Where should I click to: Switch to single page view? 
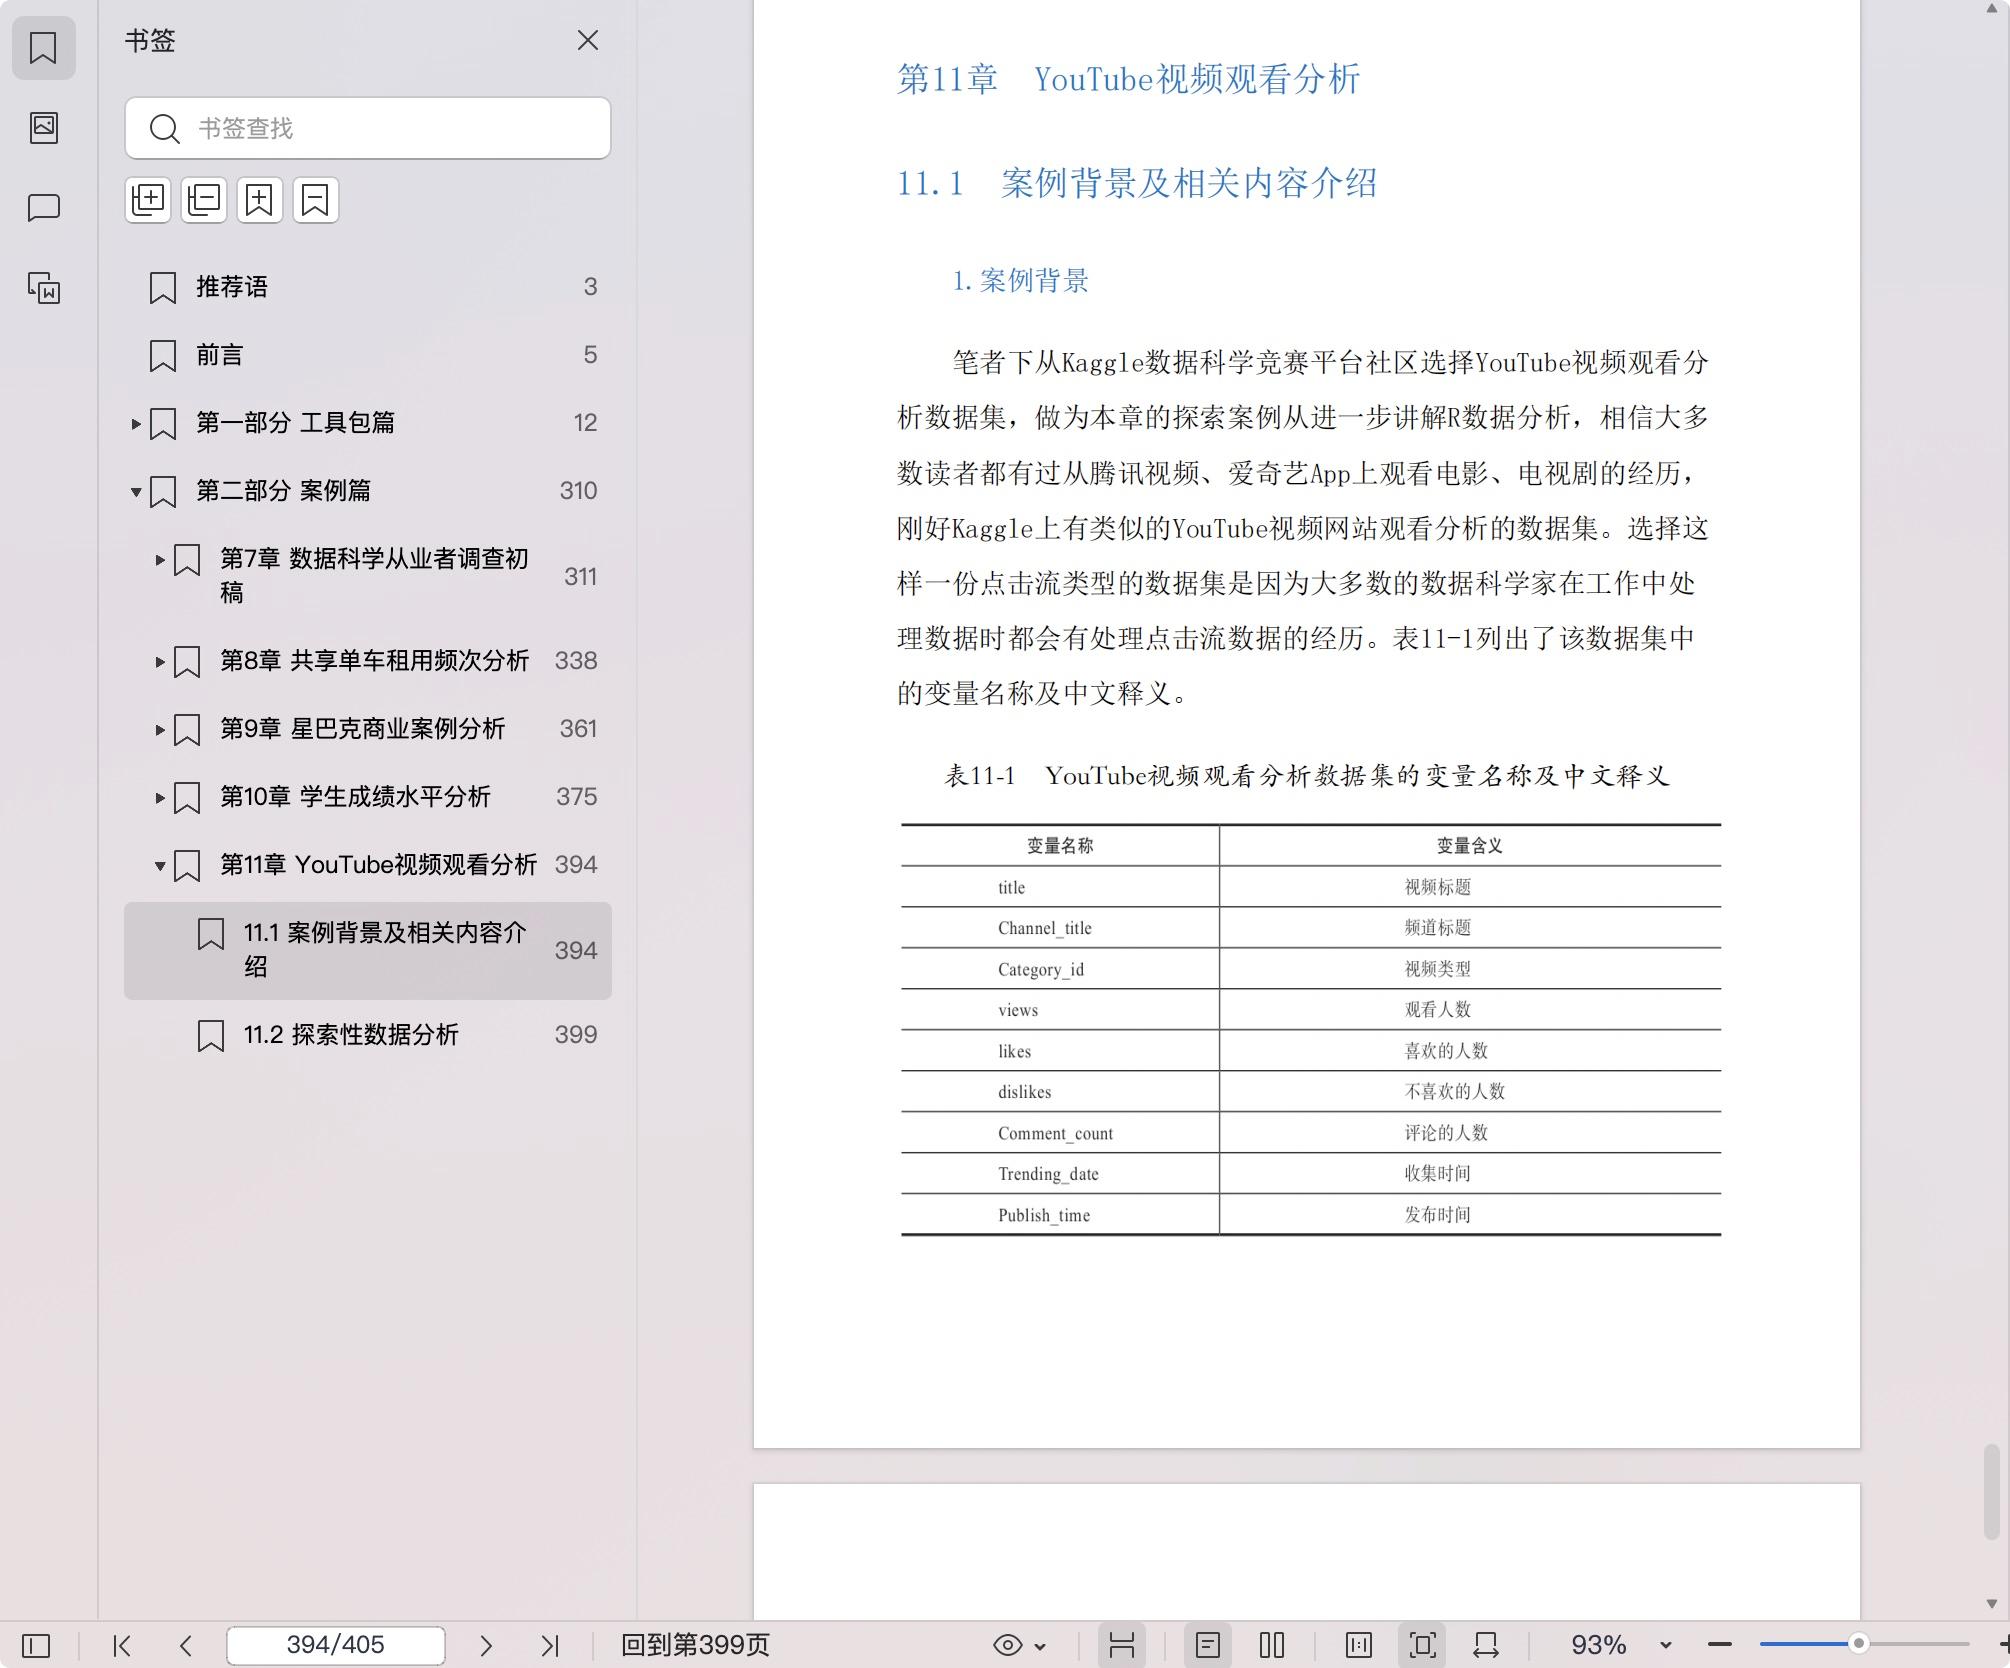(1208, 1645)
